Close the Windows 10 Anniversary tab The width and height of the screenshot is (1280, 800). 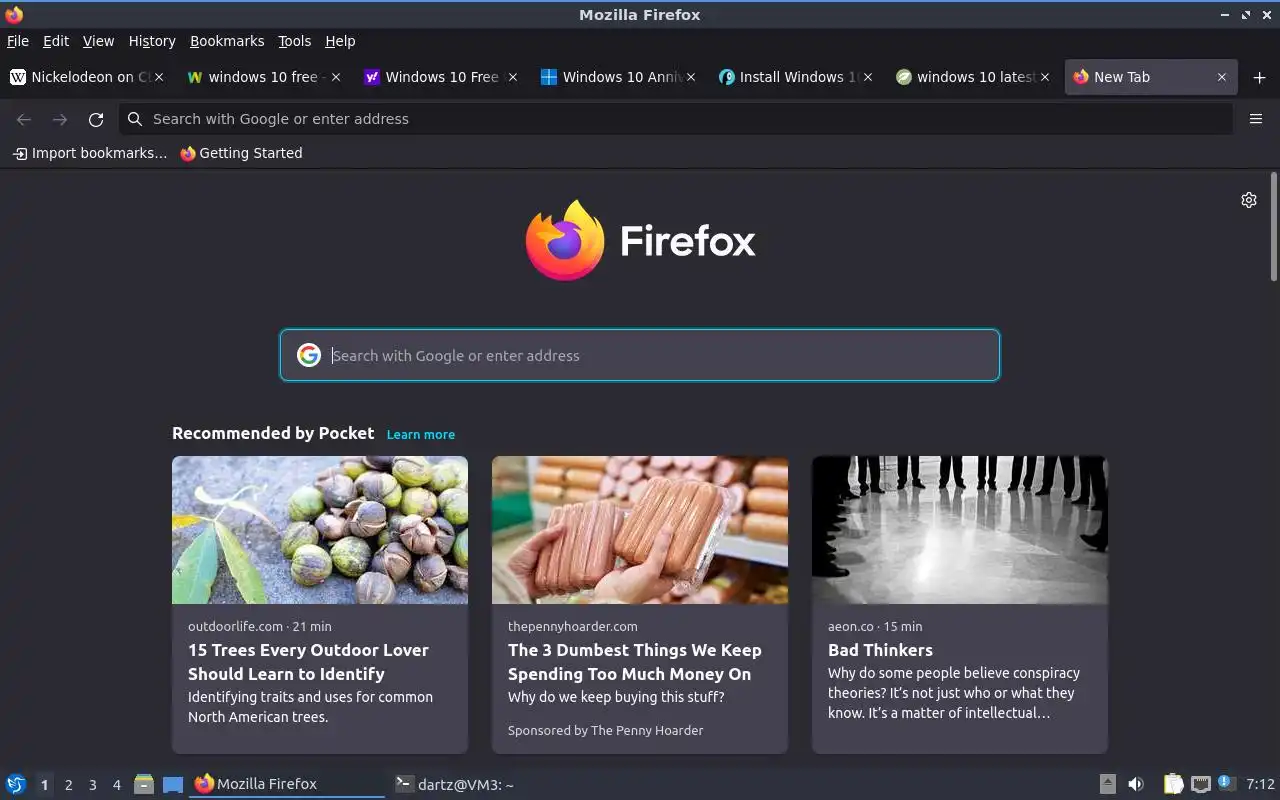tap(690, 77)
